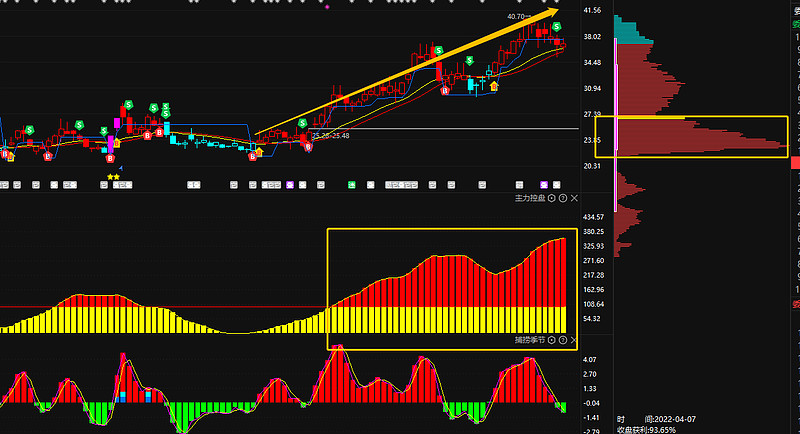Click the green S sell signal near 40.70 peak
The image size is (800, 434).
click(x=556, y=25)
